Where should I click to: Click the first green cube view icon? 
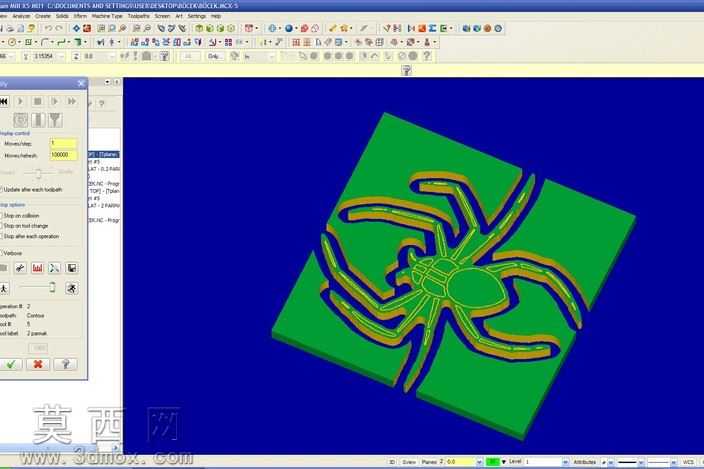199,28
